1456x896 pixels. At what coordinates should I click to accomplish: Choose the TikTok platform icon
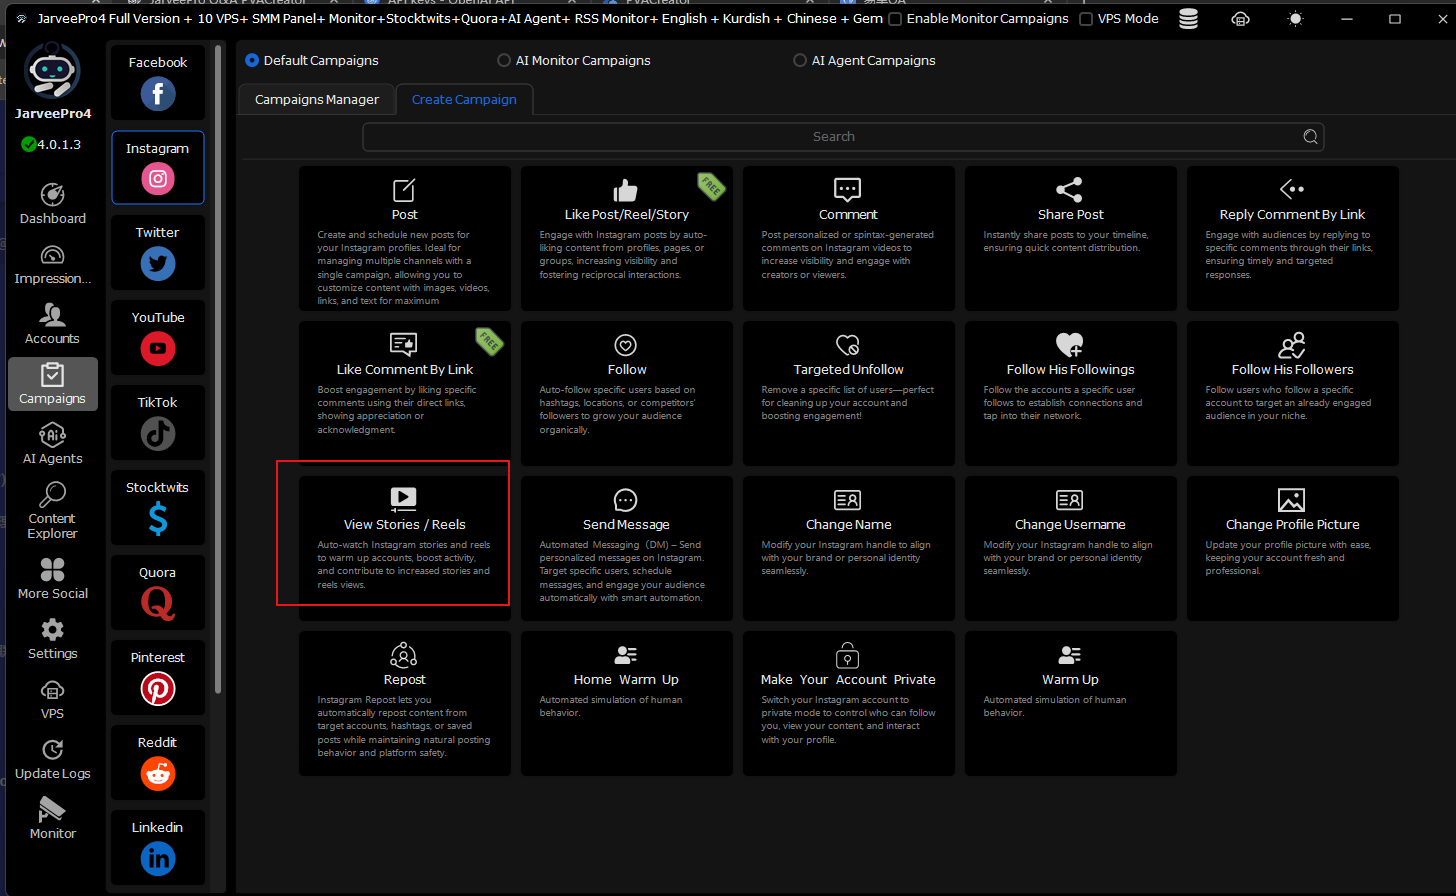(158, 434)
